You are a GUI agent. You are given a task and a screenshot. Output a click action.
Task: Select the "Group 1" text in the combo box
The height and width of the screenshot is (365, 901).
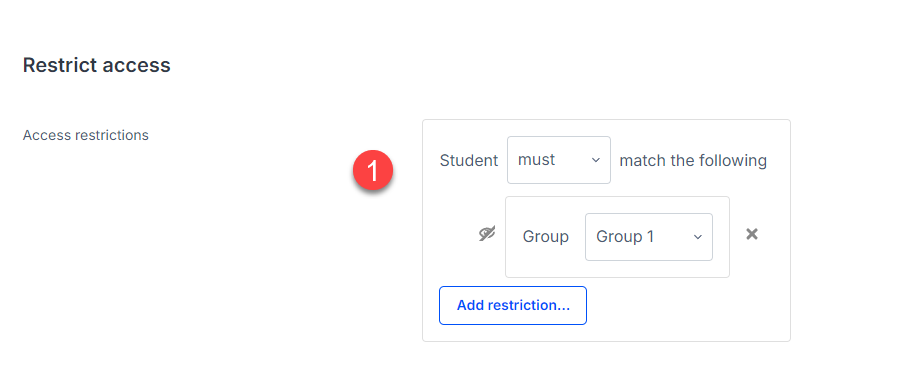tap(625, 237)
